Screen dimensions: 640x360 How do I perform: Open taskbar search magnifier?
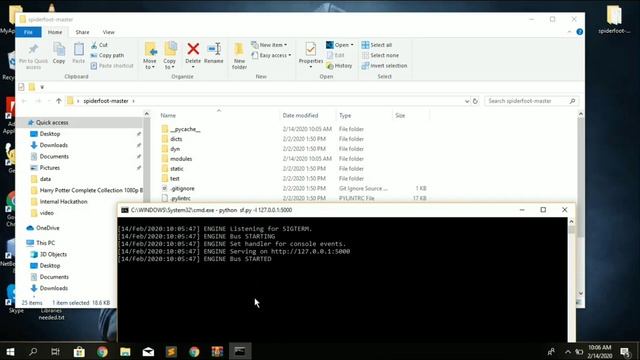tap(33, 351)
